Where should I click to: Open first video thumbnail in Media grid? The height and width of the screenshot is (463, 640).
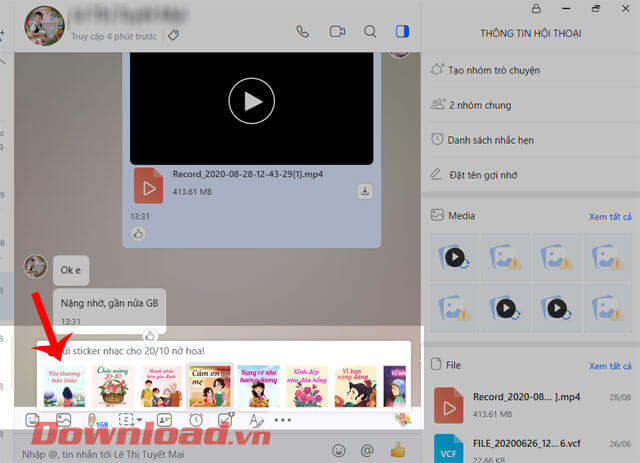point(455,258)
